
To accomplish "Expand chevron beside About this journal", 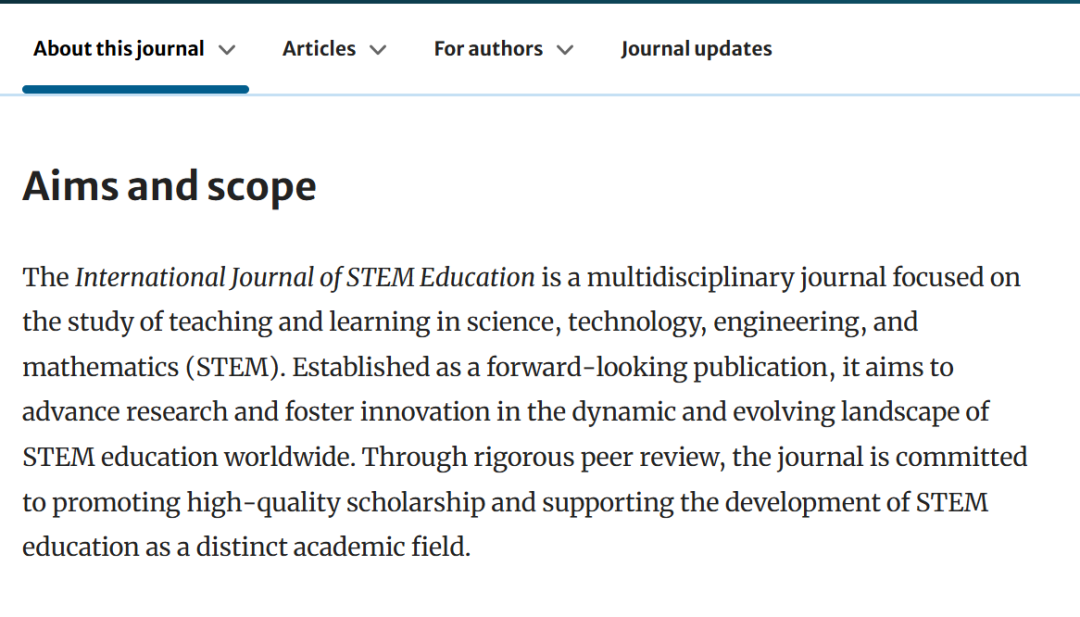I will 227,50.
